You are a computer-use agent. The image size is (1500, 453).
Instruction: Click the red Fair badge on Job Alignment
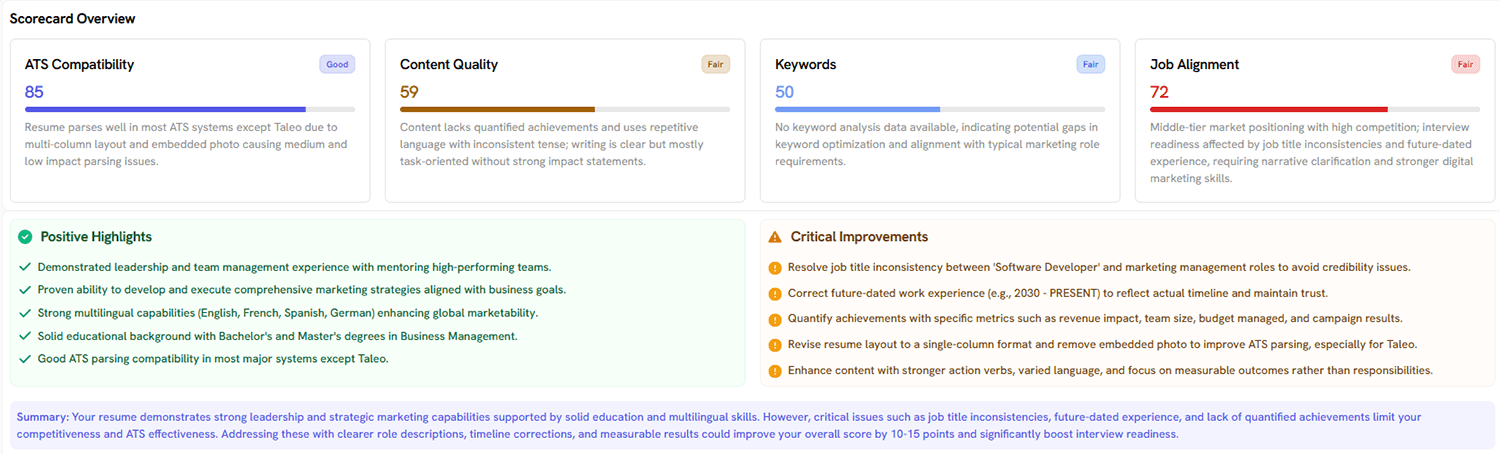pos(1465,64)
